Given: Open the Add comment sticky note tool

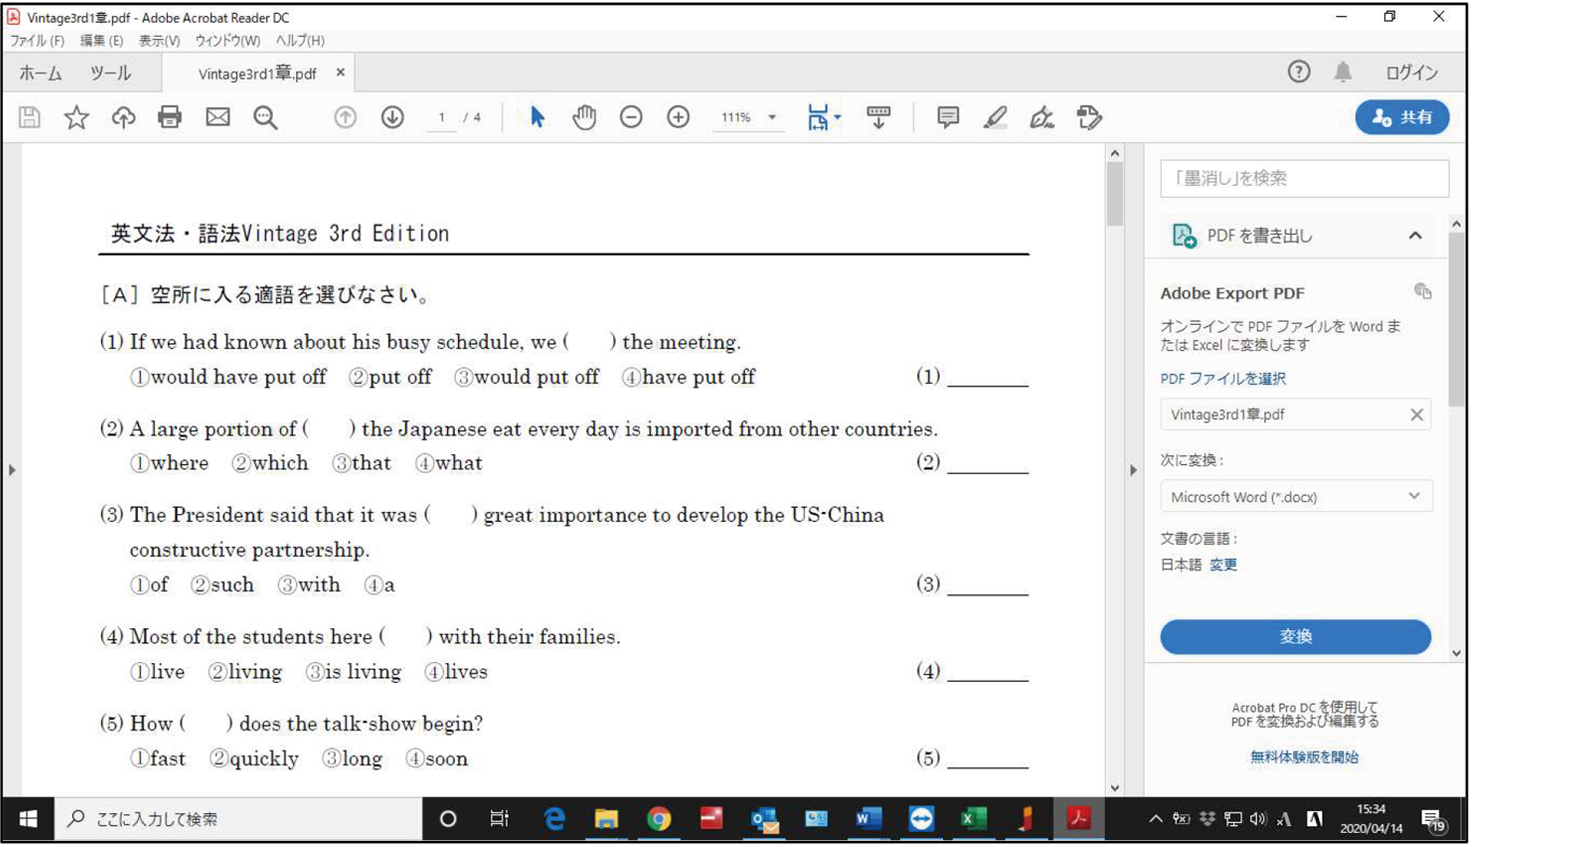Looking at the screenshot, I should 947,118.
